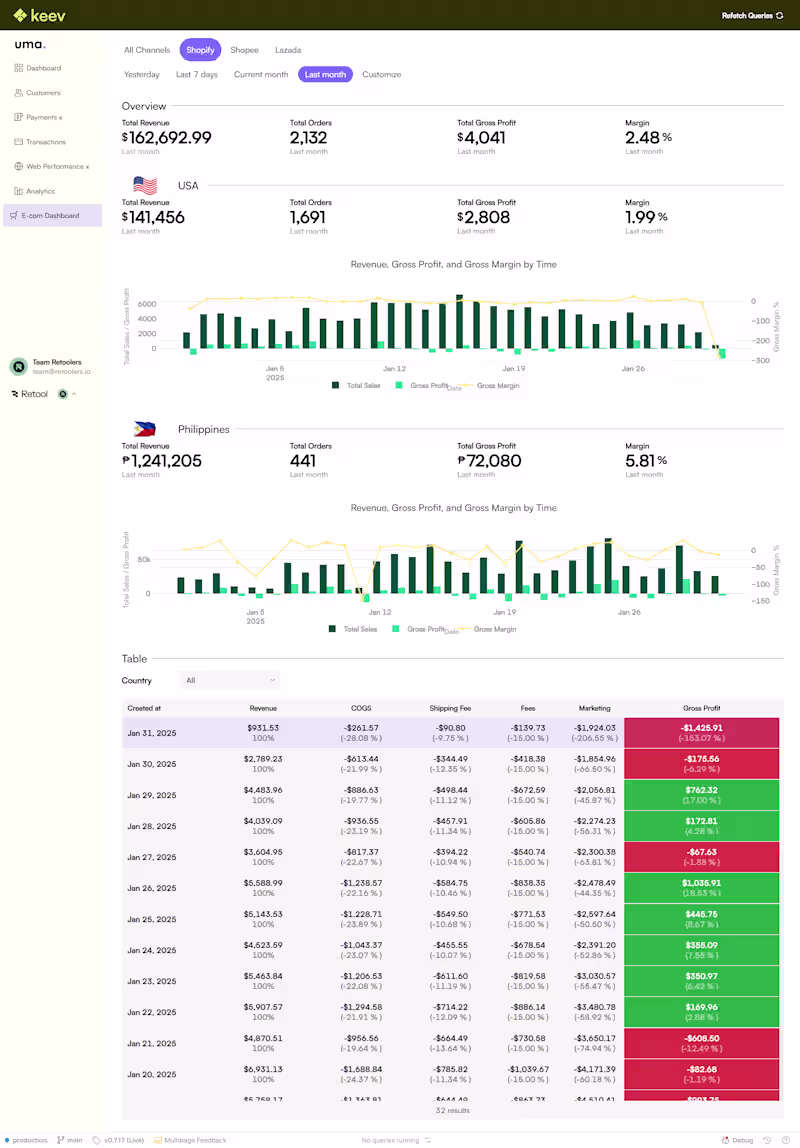Switch to the Lazada channel tab

point(288,50)
